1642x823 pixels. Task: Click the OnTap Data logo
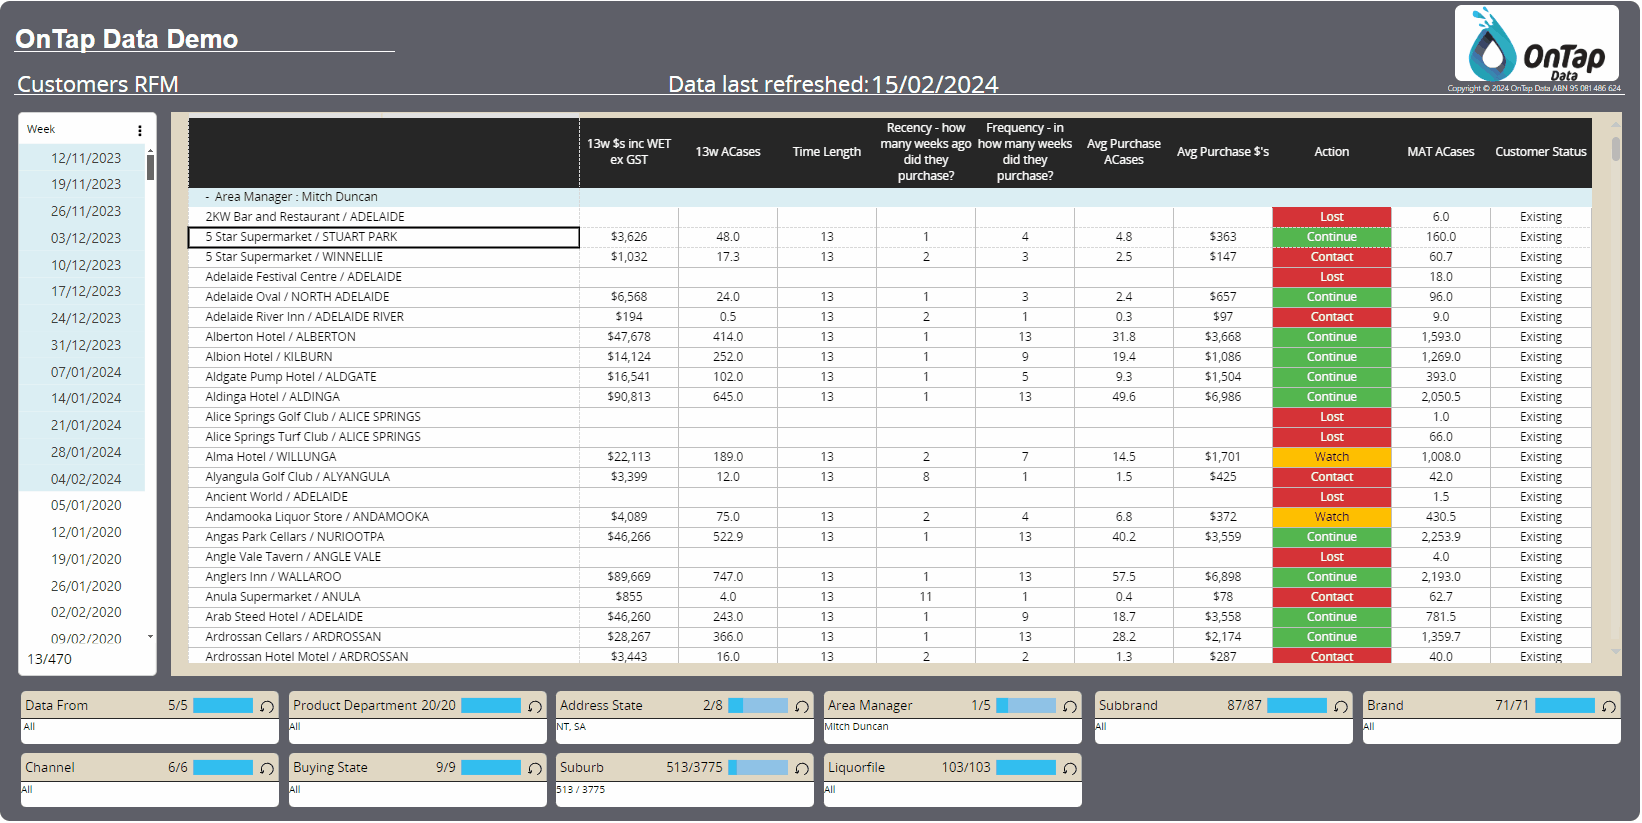(x=1536, y=45)
